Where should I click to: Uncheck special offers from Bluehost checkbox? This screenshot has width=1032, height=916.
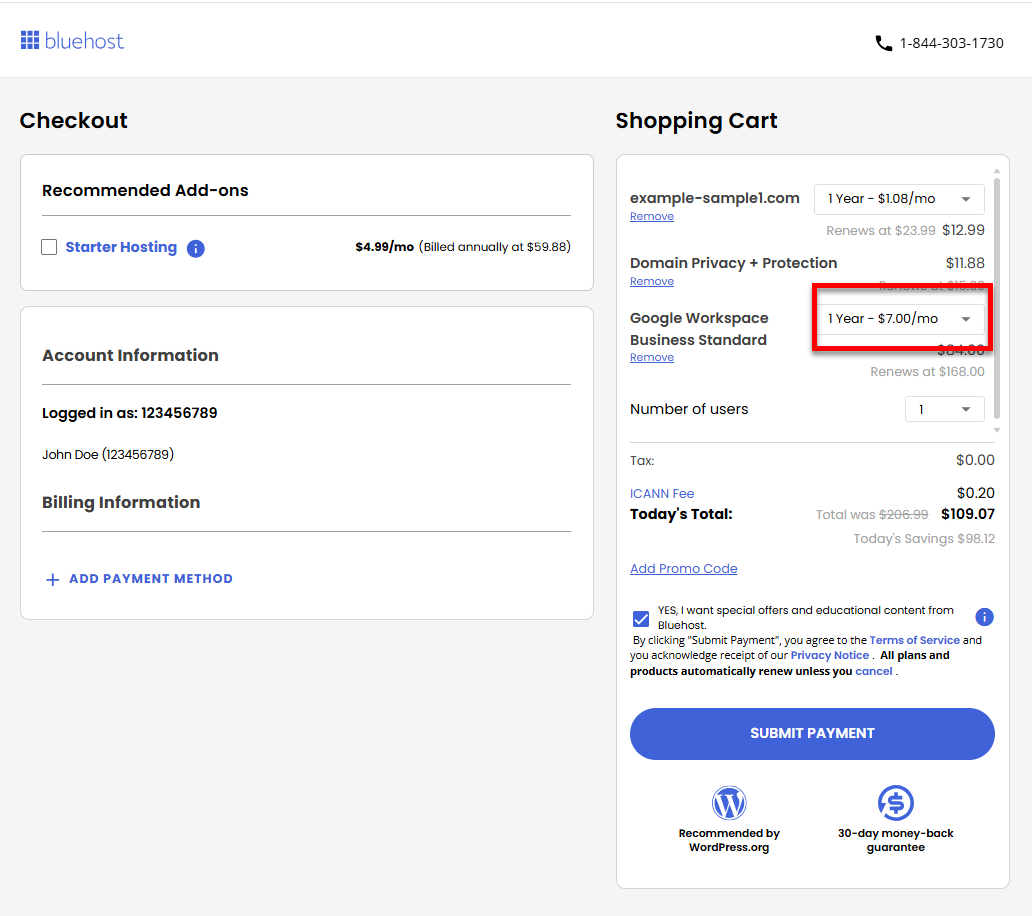640,619
